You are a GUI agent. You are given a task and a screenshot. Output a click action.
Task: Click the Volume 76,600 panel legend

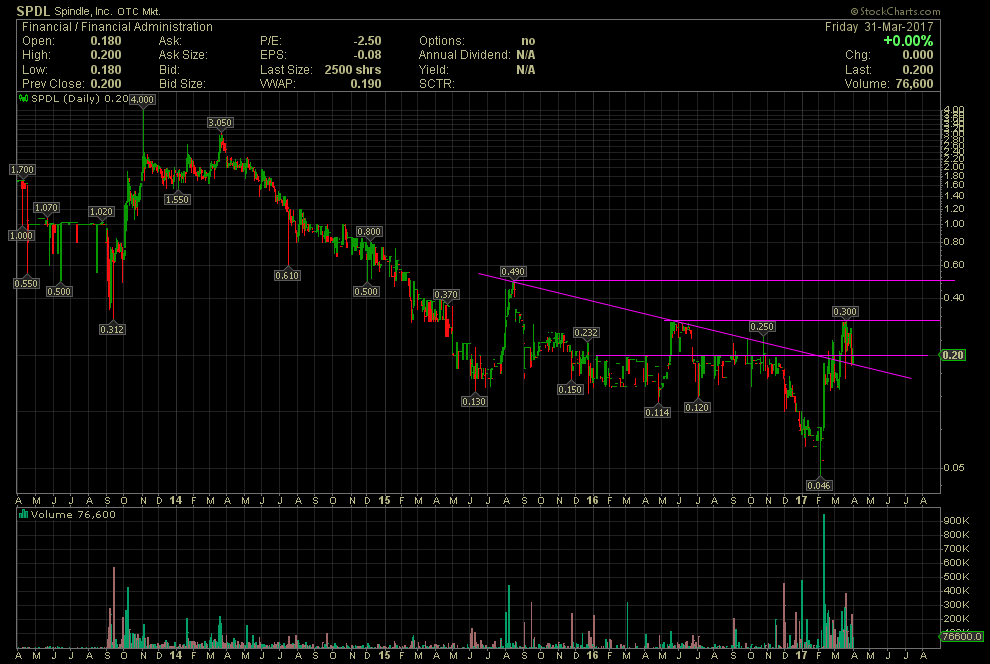click(73, 514)
